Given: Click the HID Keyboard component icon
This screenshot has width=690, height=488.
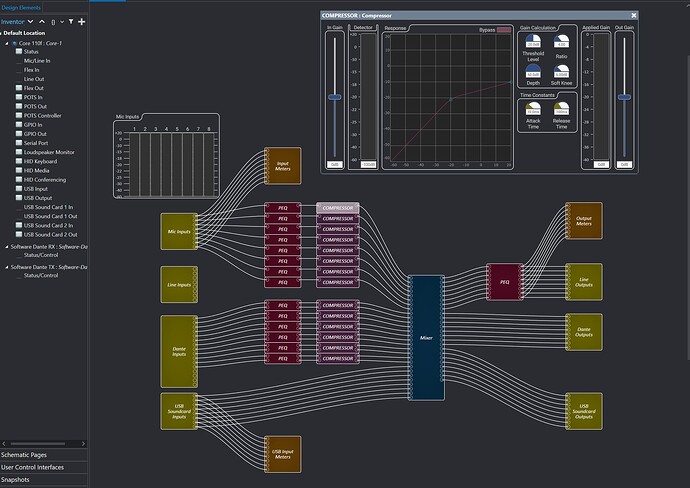Looking at the screenshot, I should click(x=19, y=161).
